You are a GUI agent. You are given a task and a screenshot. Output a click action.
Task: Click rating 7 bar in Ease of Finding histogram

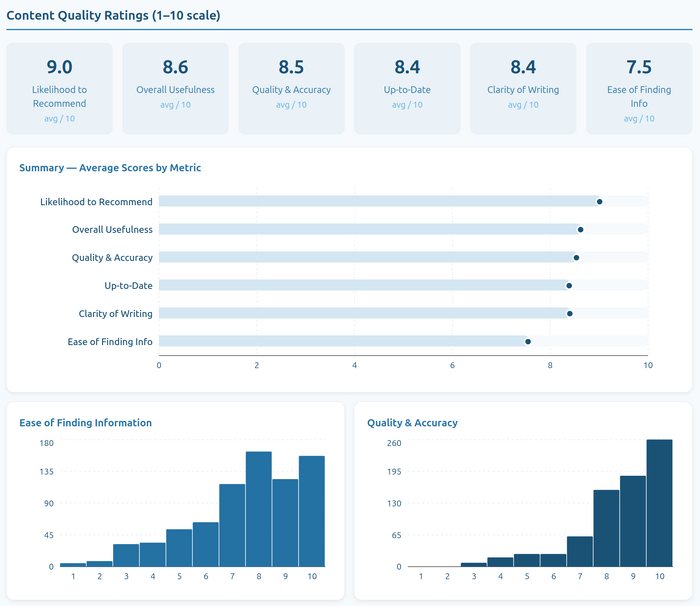(x=232, y=526)
